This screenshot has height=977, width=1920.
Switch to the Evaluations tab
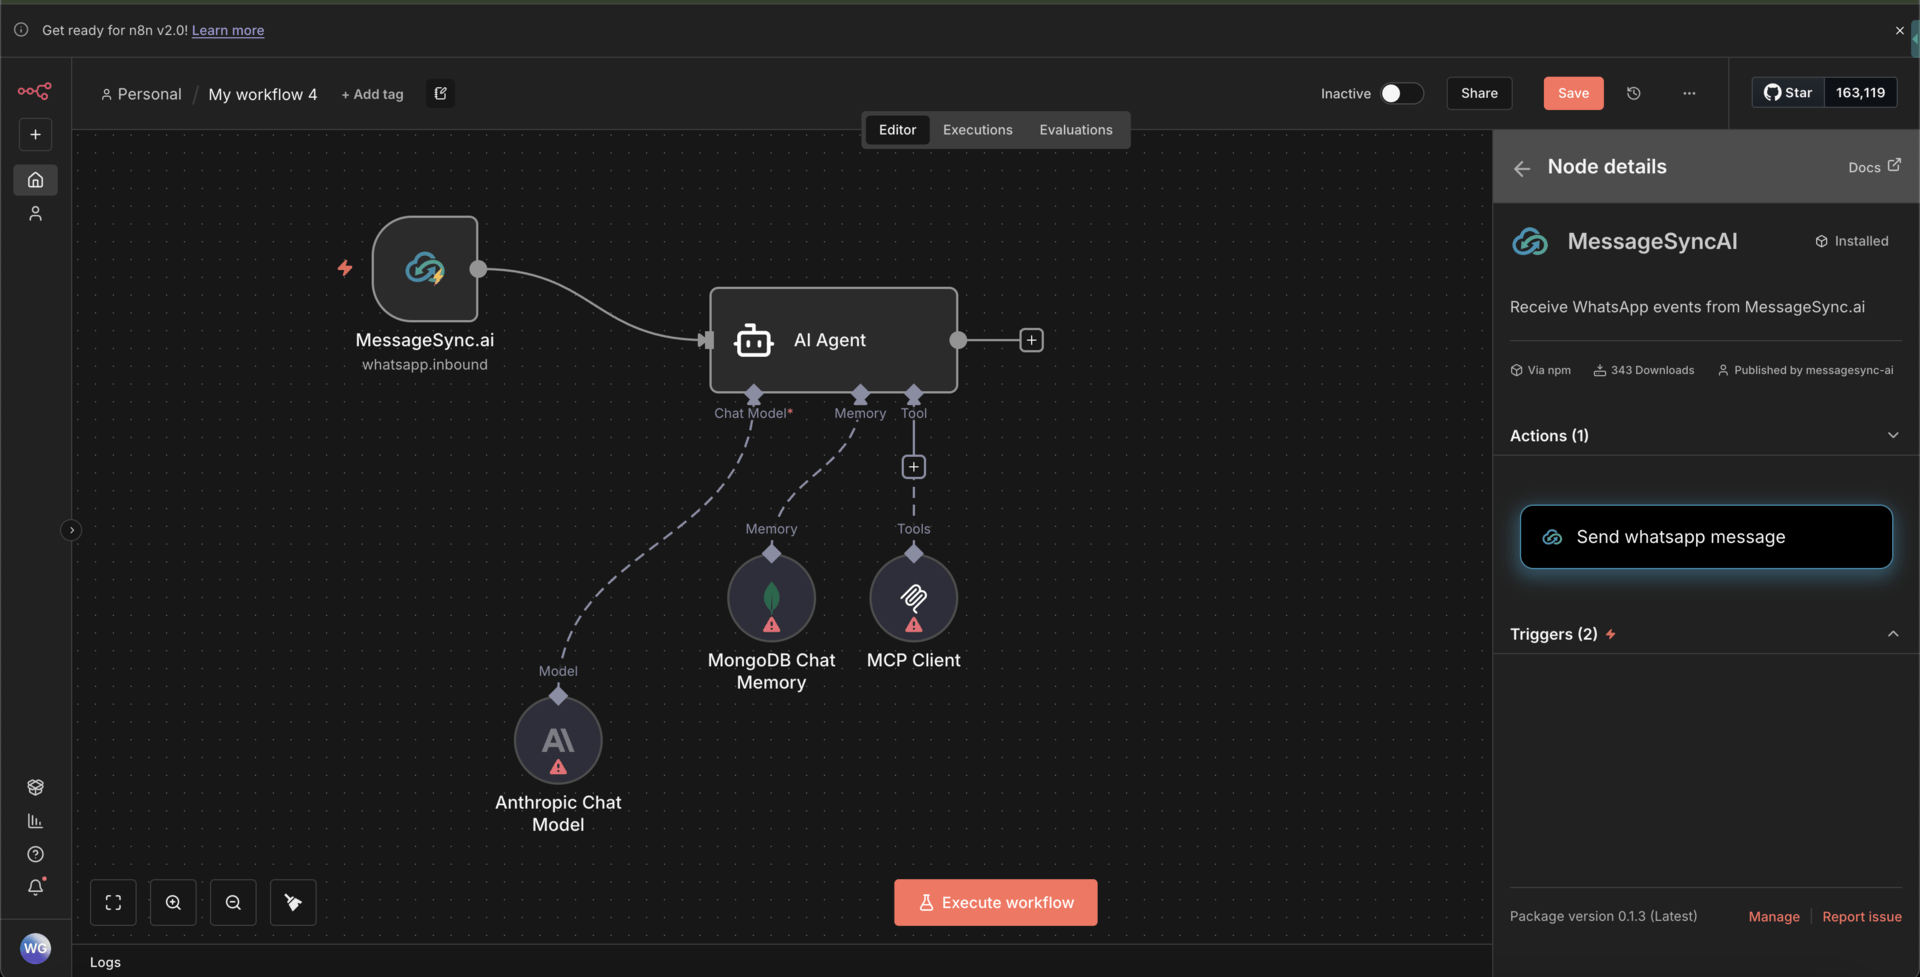click(1075, 129)
